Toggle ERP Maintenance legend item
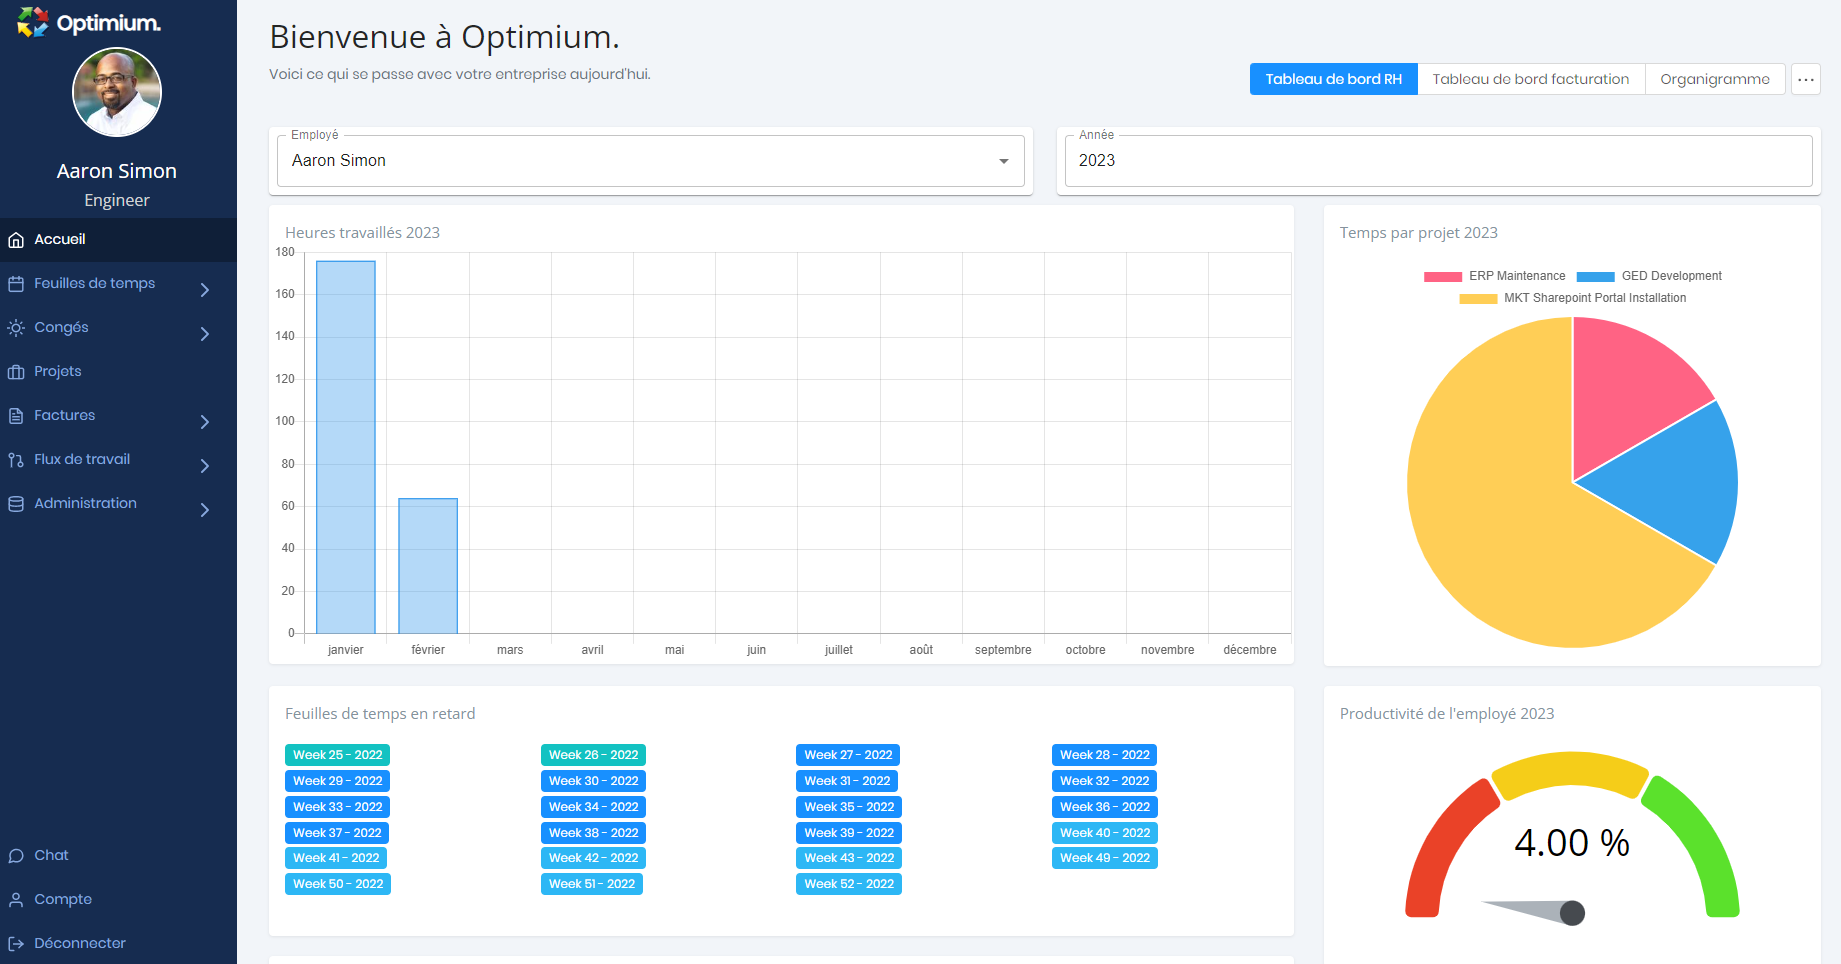 pyautogui.click(x=1494, y=276)
